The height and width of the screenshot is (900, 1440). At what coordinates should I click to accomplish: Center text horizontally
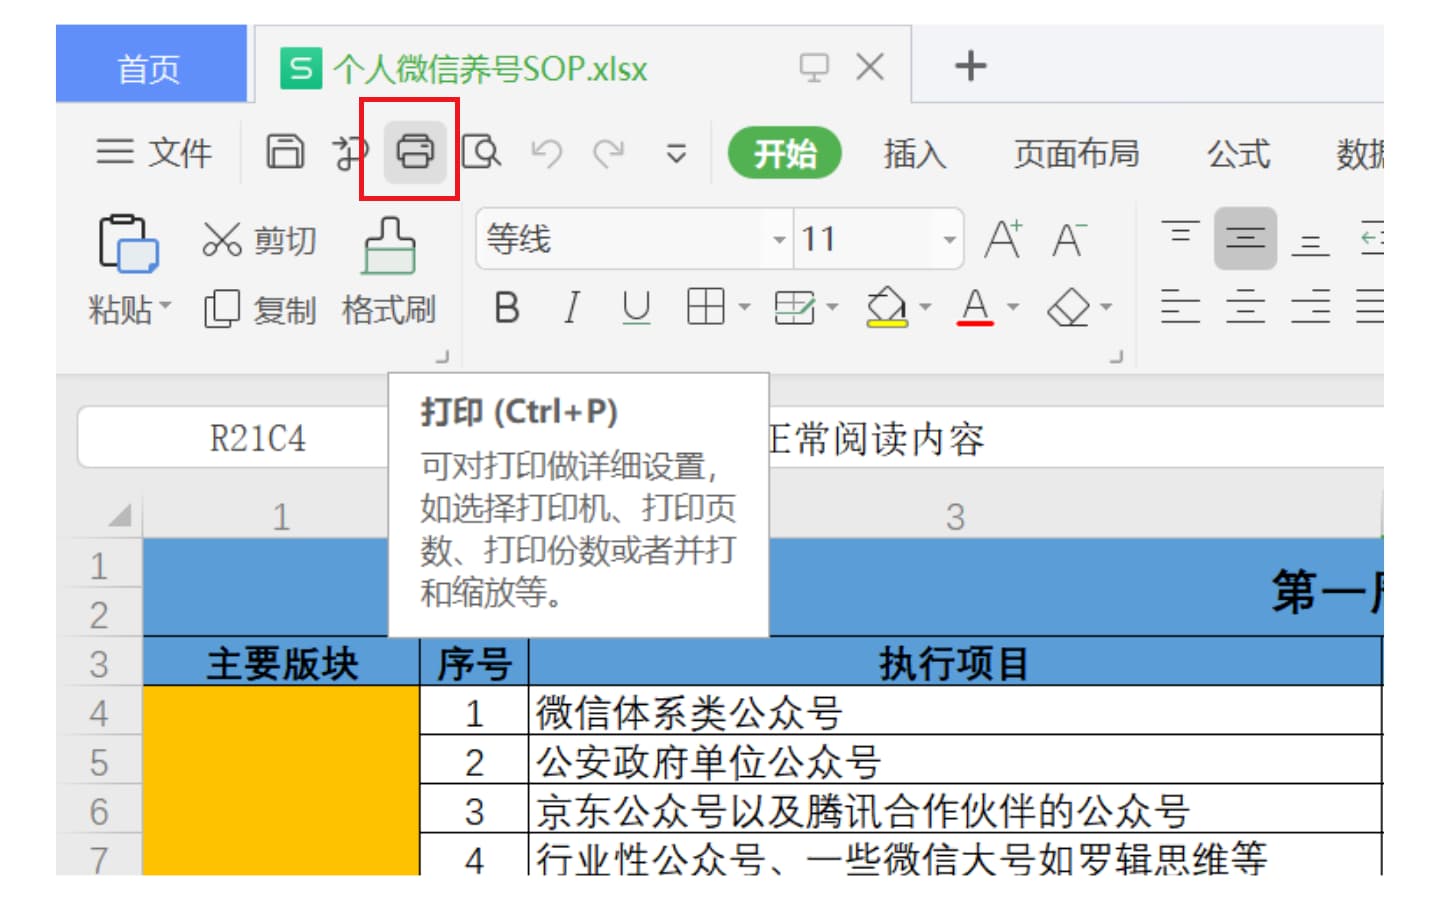click(1245, 306)
